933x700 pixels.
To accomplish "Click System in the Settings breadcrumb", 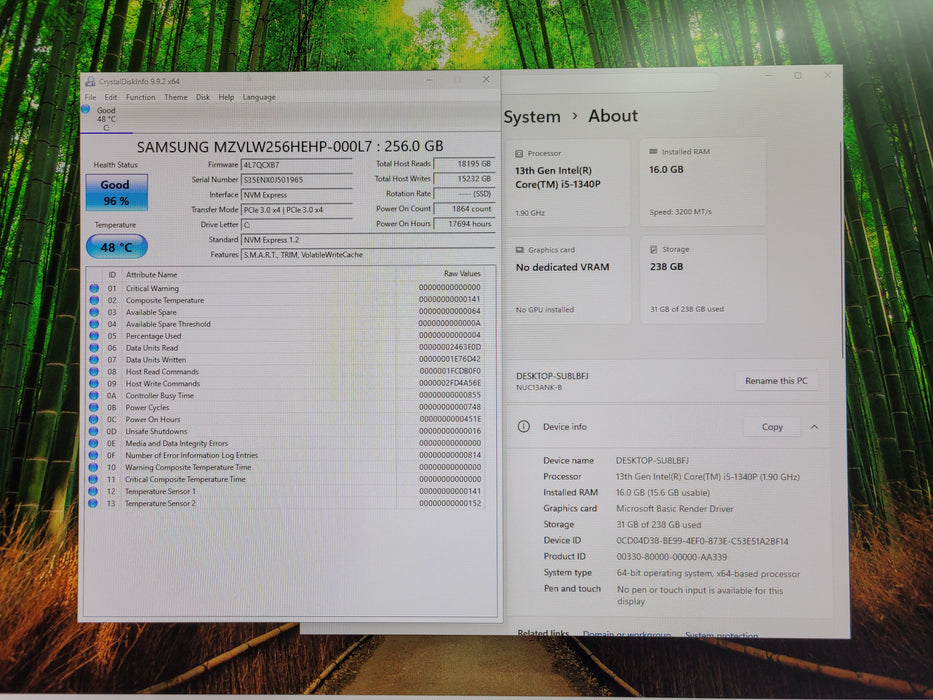I will pos(532,117).
